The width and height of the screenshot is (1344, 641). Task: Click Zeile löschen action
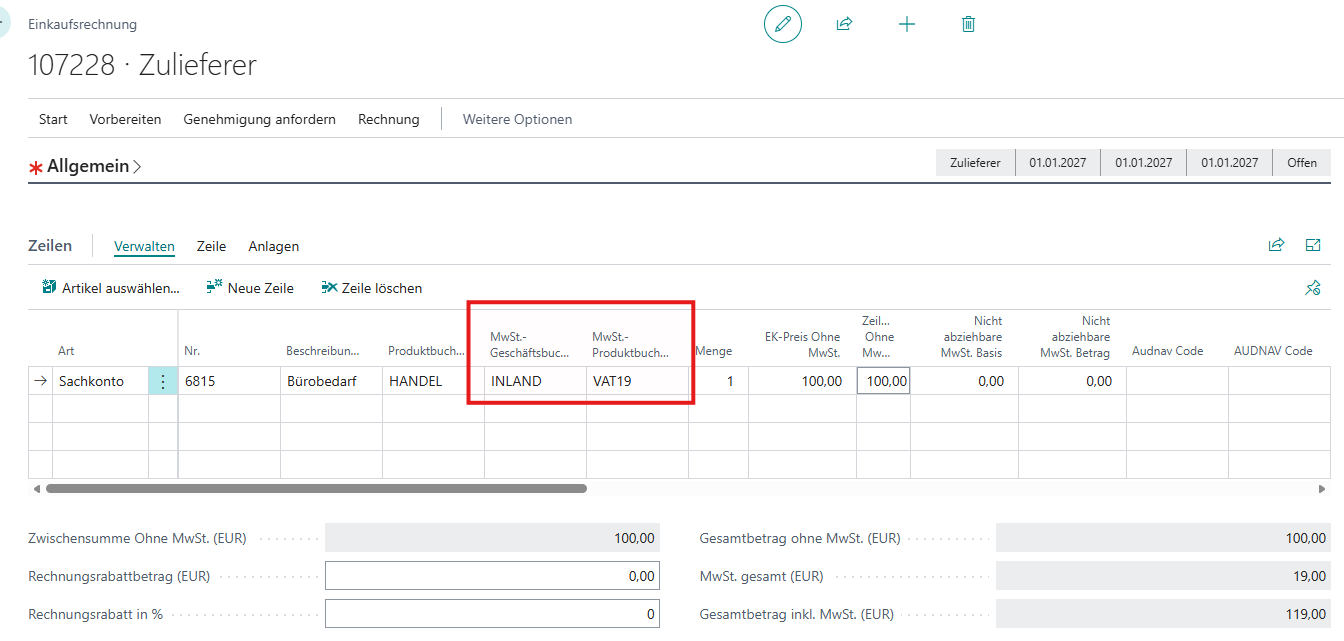pyautogui.click(x=372, y=288)
